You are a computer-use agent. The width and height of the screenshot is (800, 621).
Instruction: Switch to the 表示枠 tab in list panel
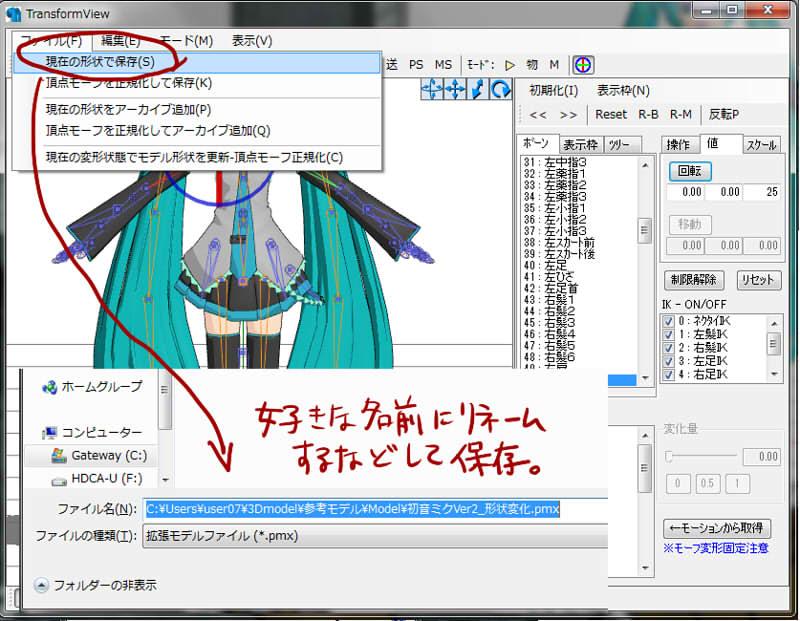[581, 145]
